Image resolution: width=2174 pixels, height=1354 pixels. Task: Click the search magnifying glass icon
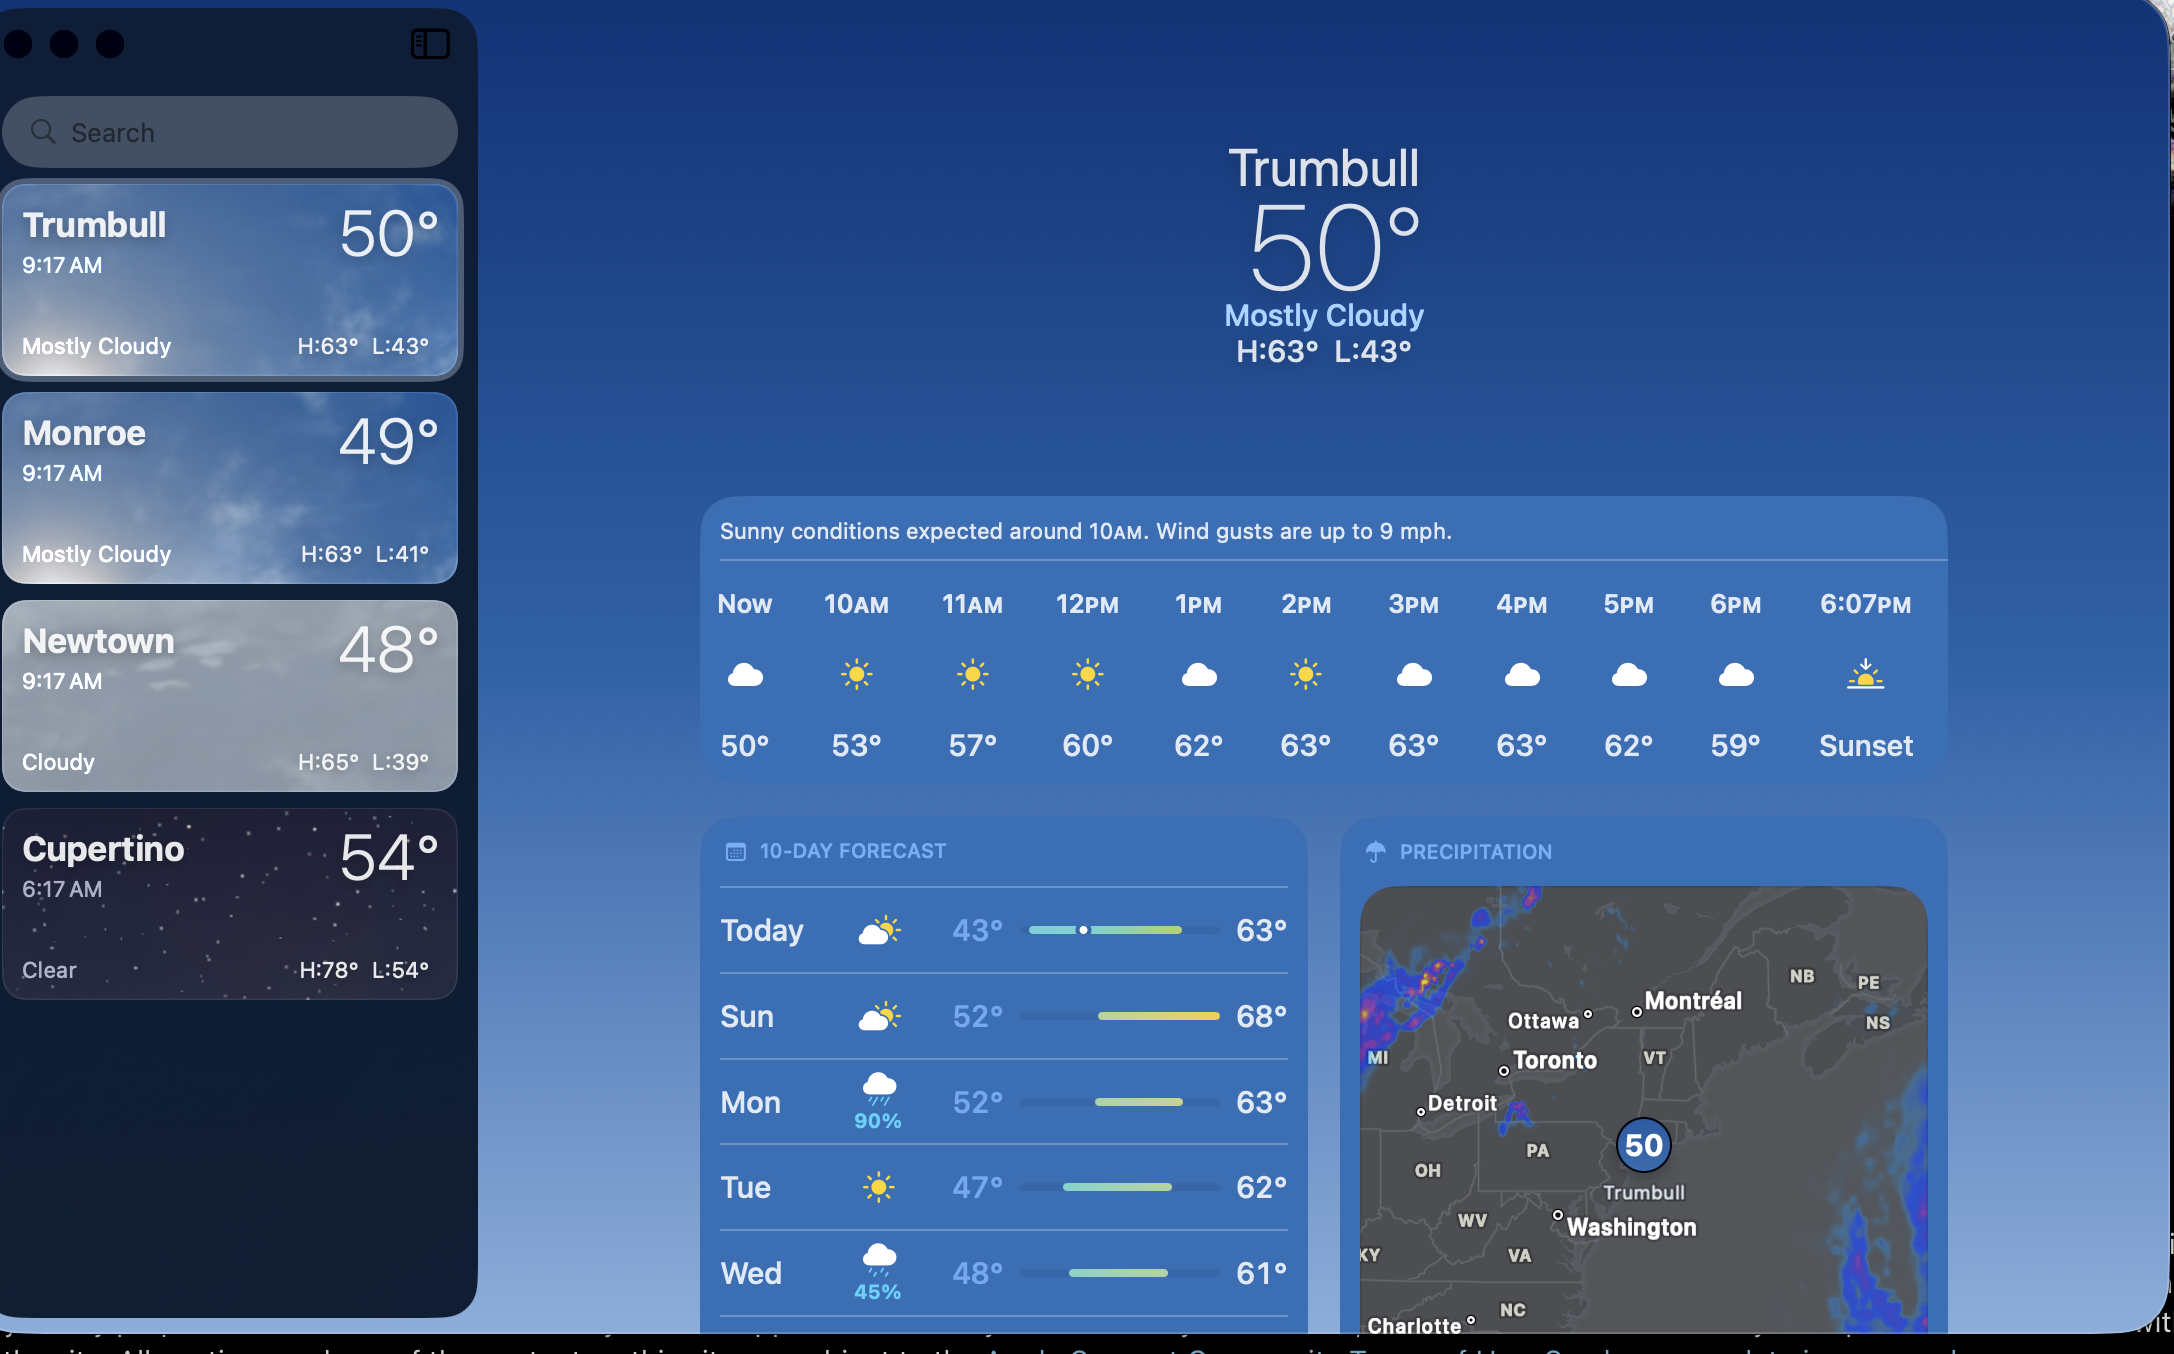point(43,132)
